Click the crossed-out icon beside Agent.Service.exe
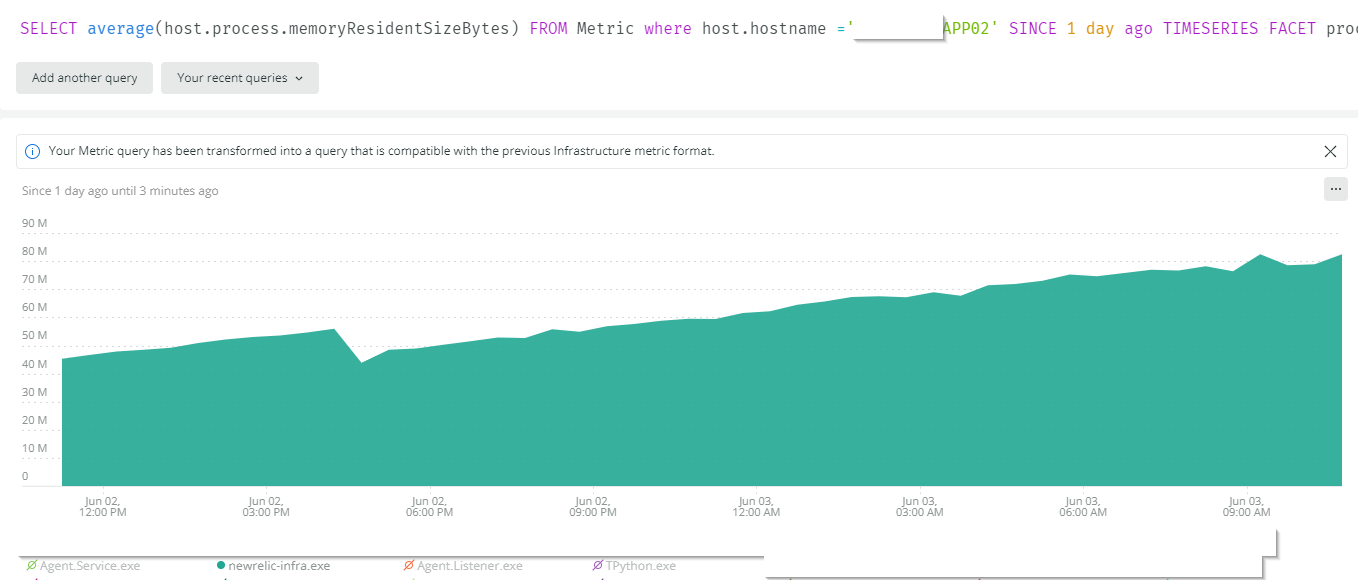The height and width of the screenshot is (580, 1358). (31, 565)
